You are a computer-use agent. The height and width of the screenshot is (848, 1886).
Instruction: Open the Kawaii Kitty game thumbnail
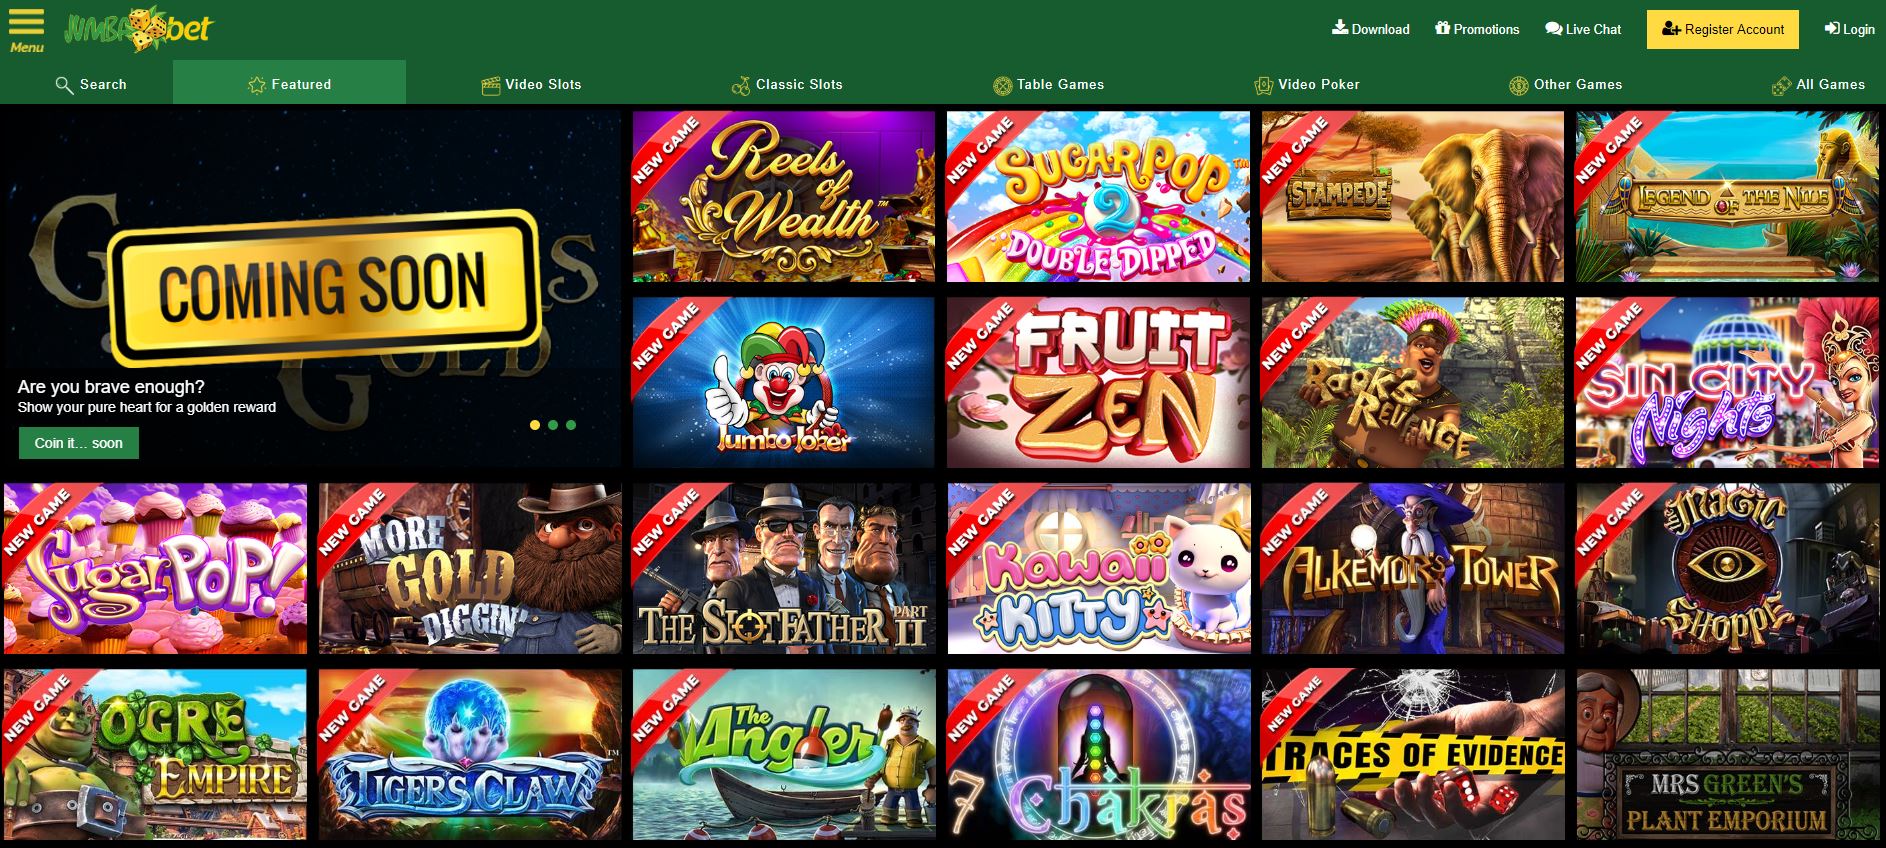1098,568
